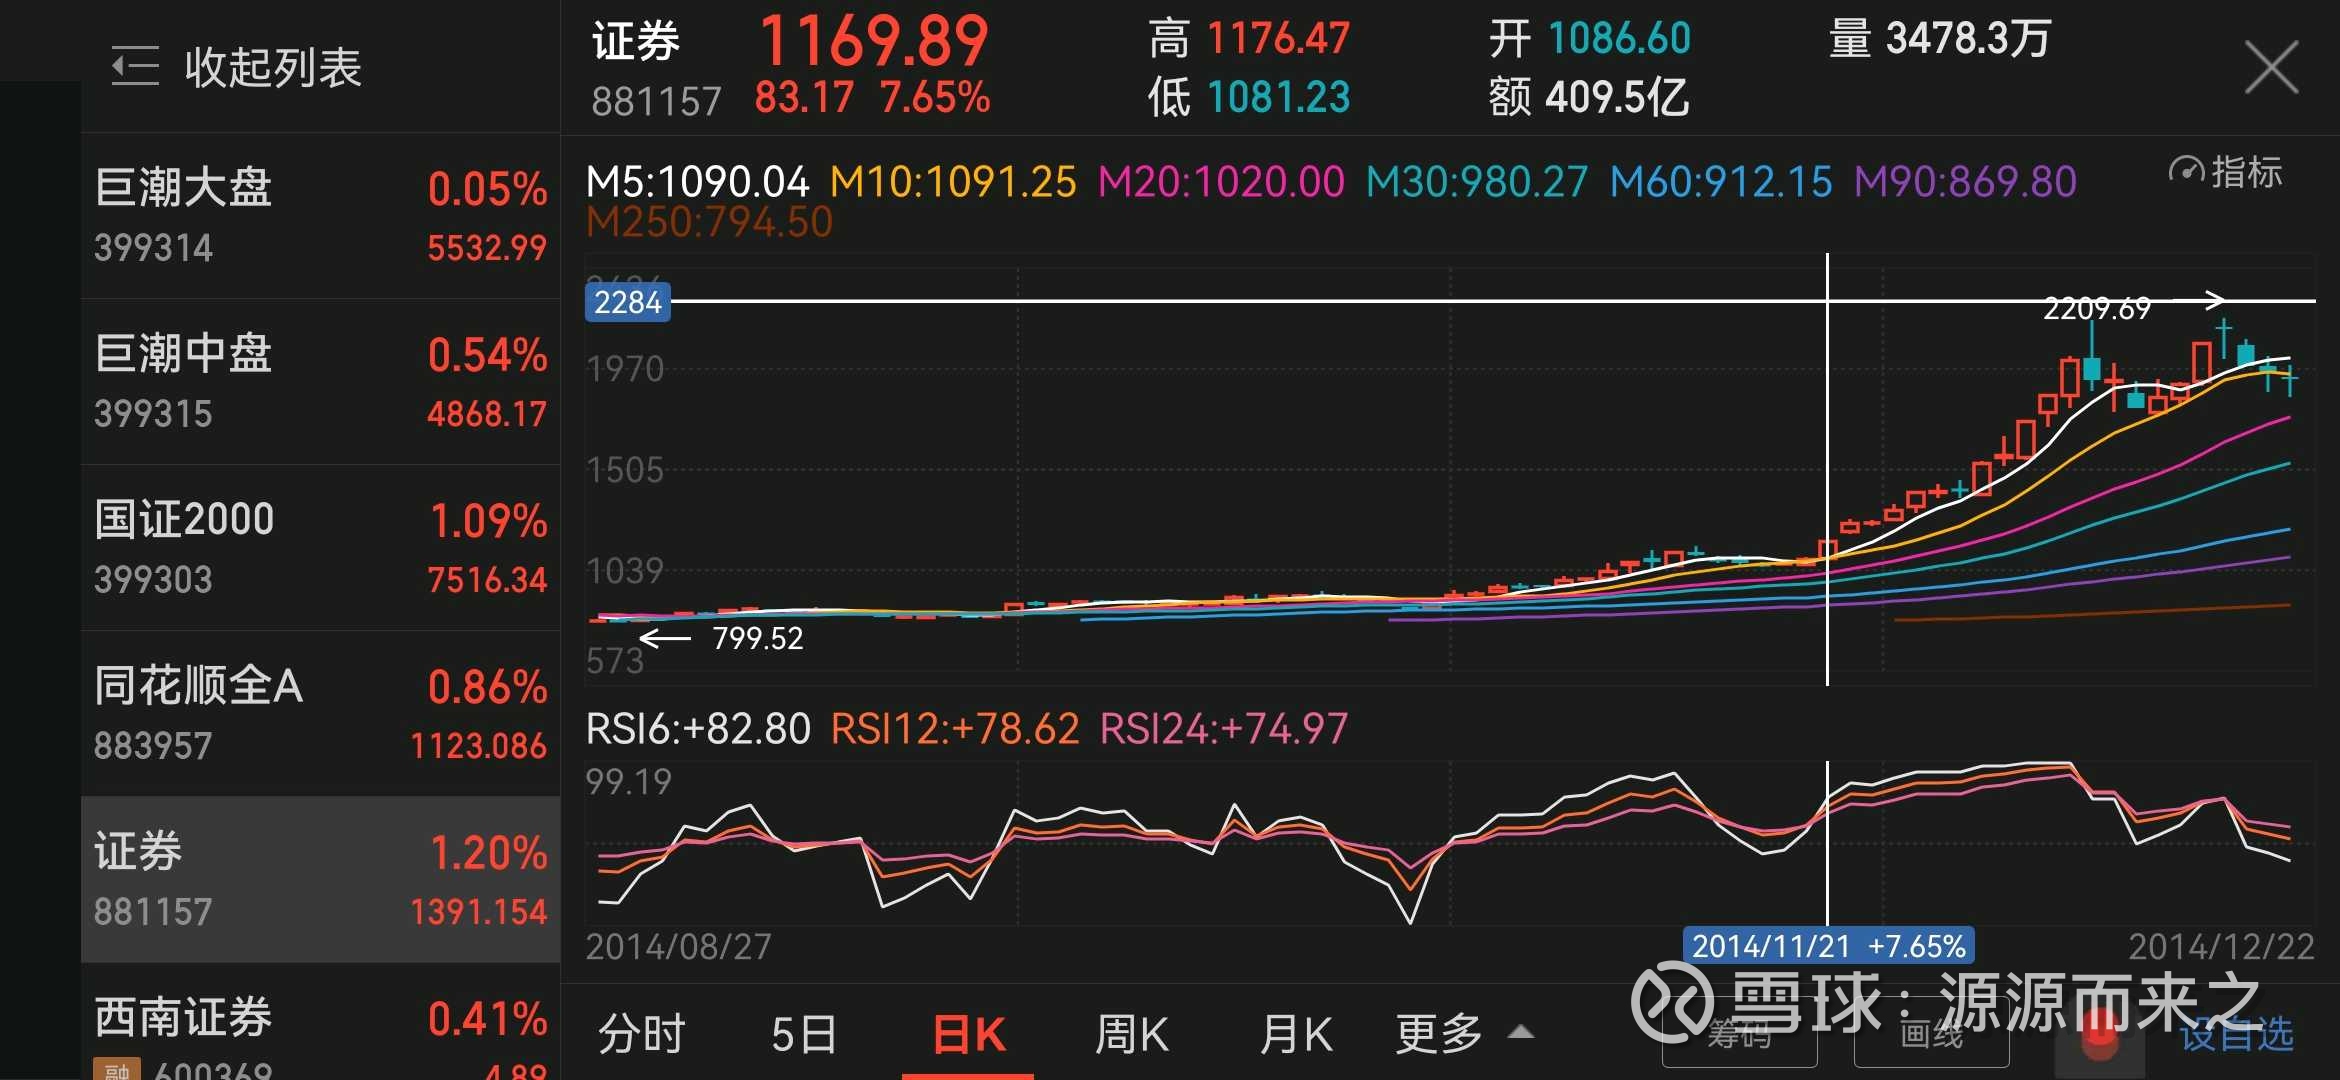2340x1080 pixels.
Task: Tap the M5:1090.04 moving average label
Action: [697, 182]
